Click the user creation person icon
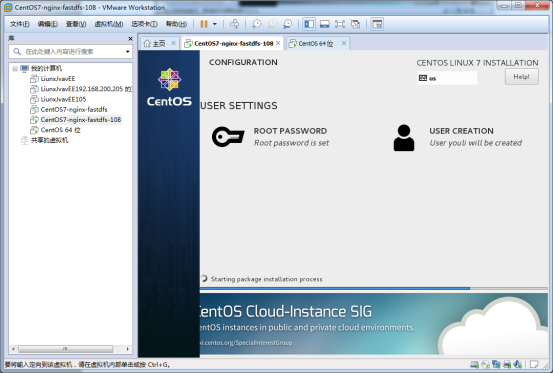 pyautogui.click(x=404, y=138)
